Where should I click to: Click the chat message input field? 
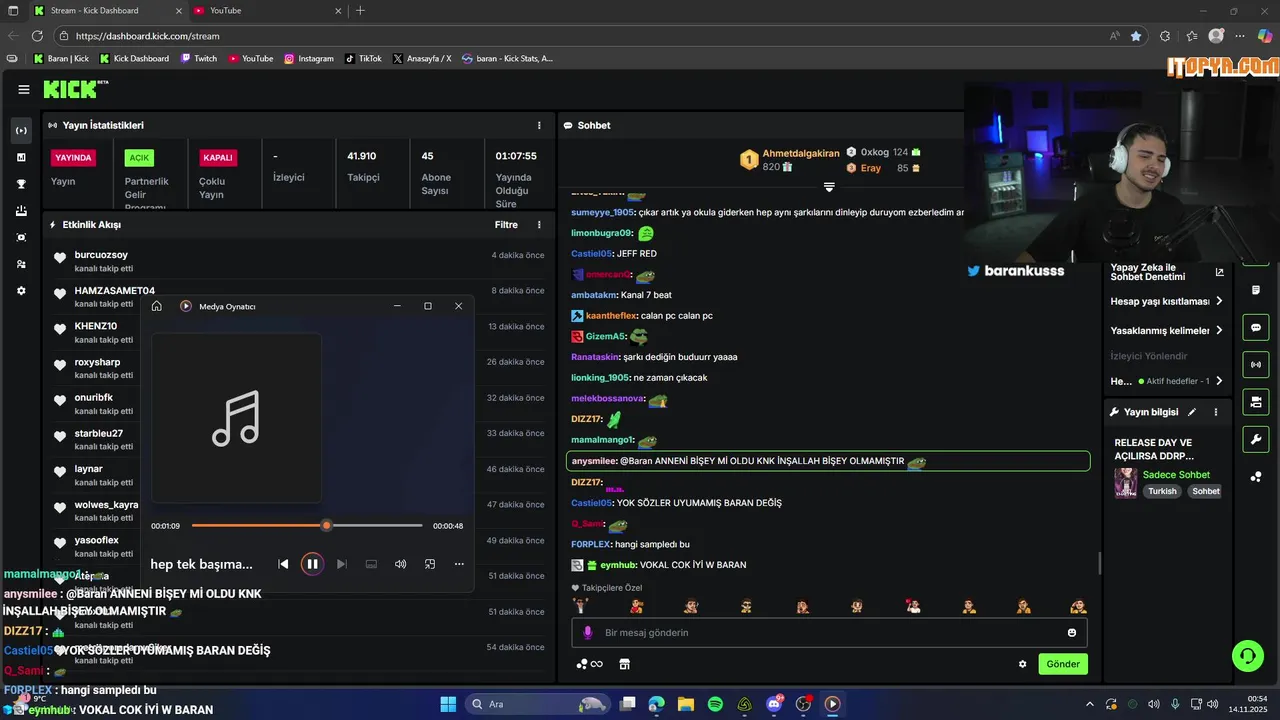[x=830, y=633]
